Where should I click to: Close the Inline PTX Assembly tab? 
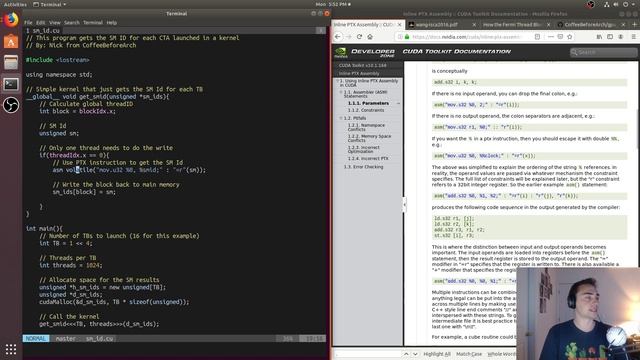(400, 24)
